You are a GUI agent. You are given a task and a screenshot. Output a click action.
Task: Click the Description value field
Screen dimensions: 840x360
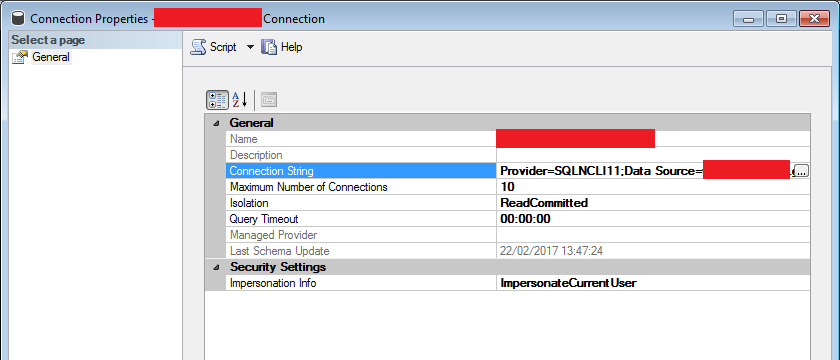pos(653,155)
